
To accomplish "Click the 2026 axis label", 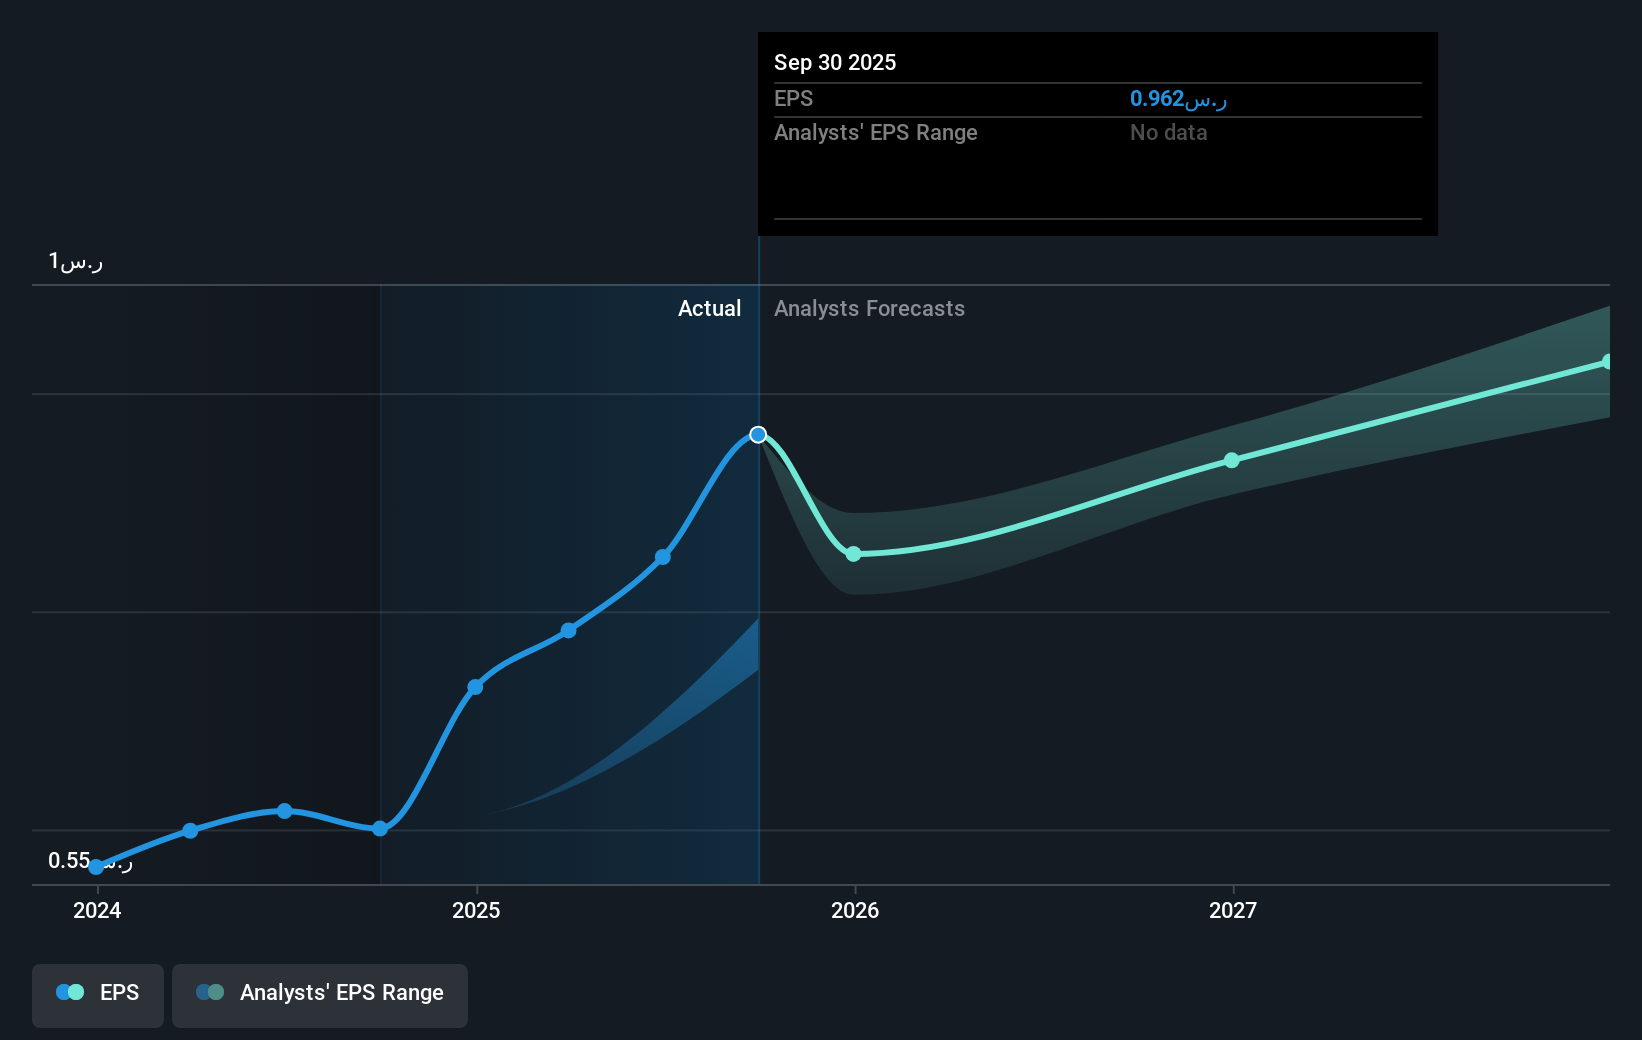I will (x=854, y=910).
